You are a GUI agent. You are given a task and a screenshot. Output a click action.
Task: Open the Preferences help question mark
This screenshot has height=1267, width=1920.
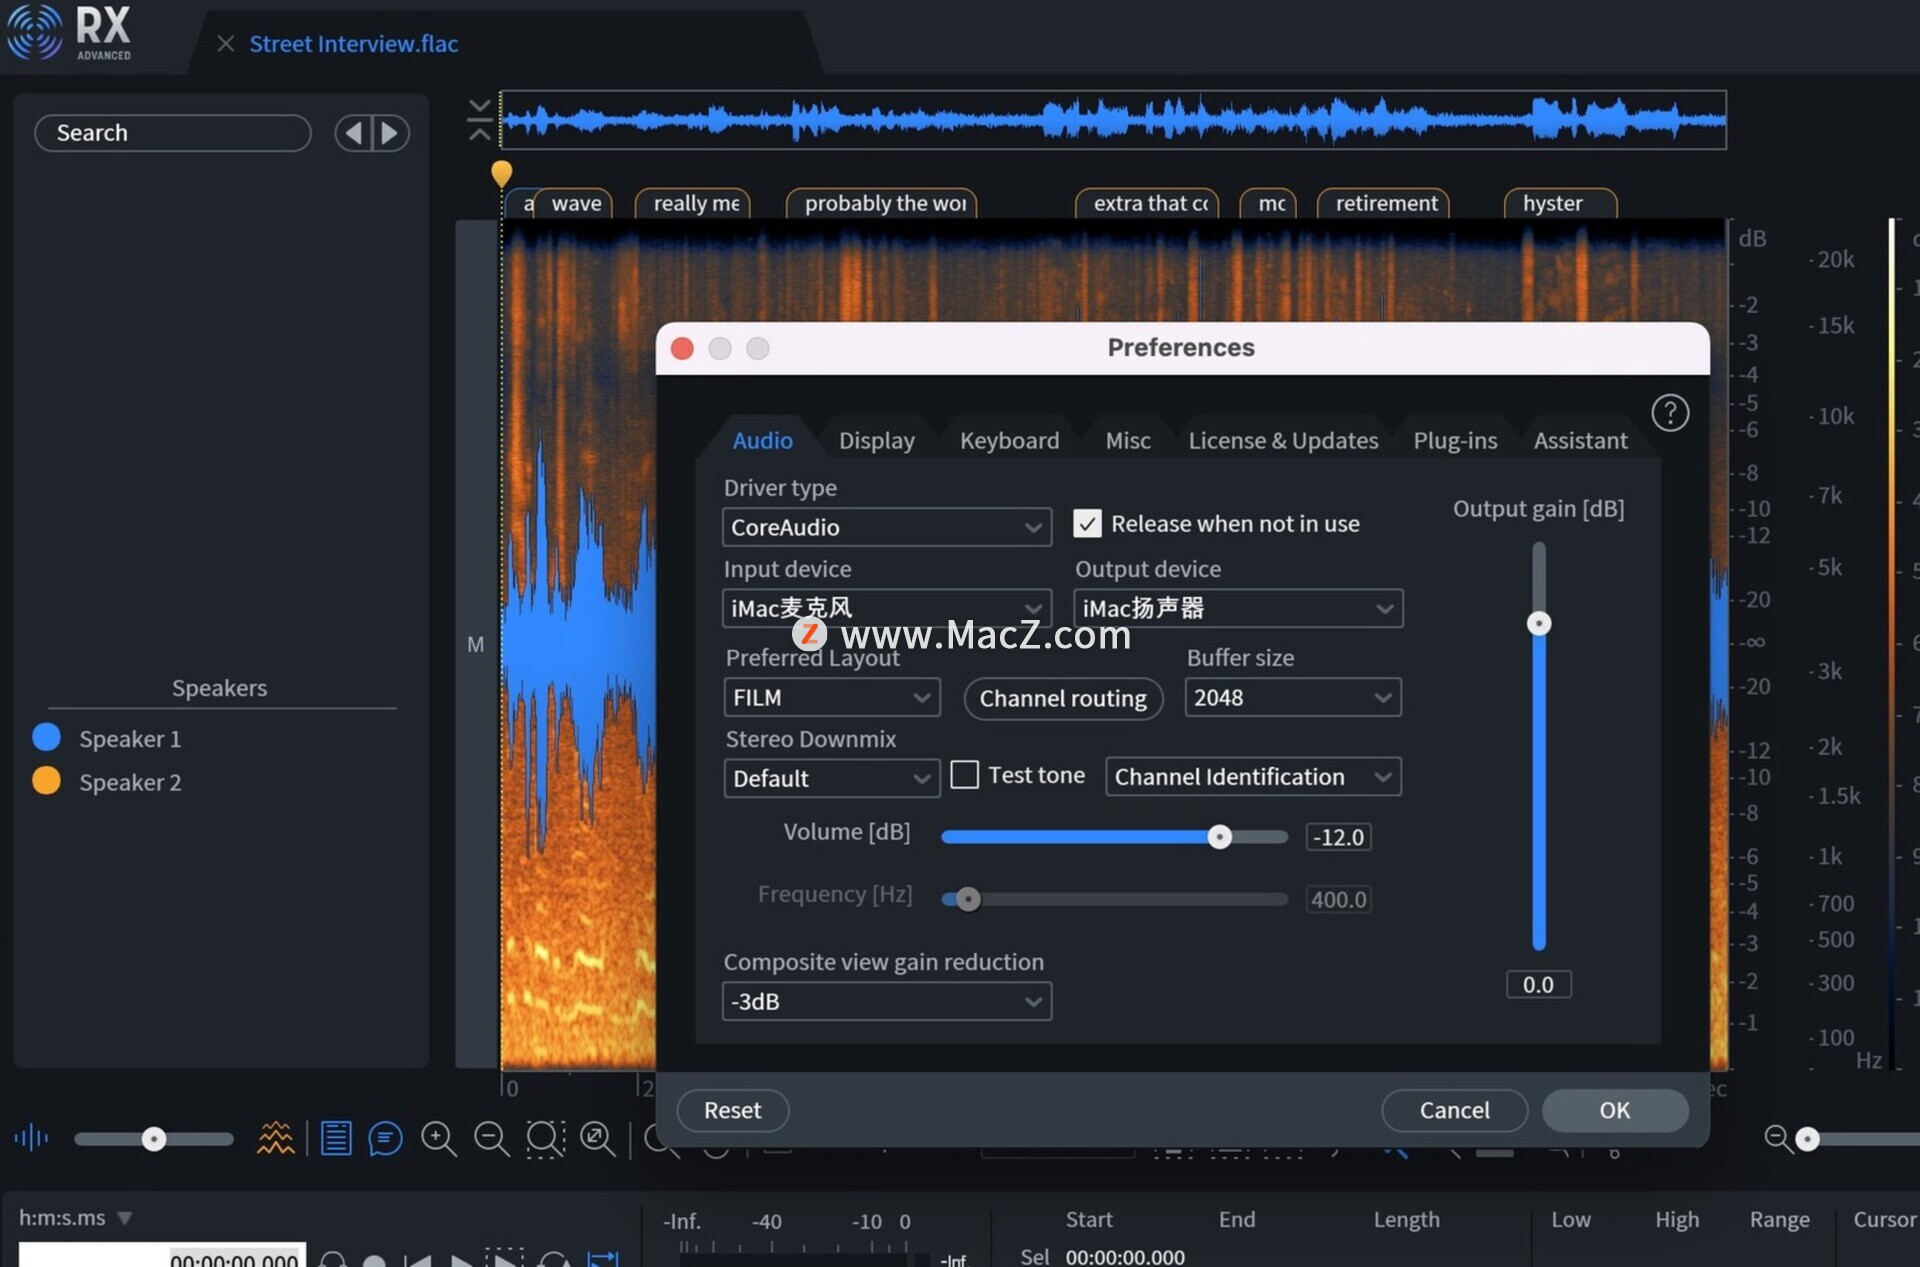1669,412
